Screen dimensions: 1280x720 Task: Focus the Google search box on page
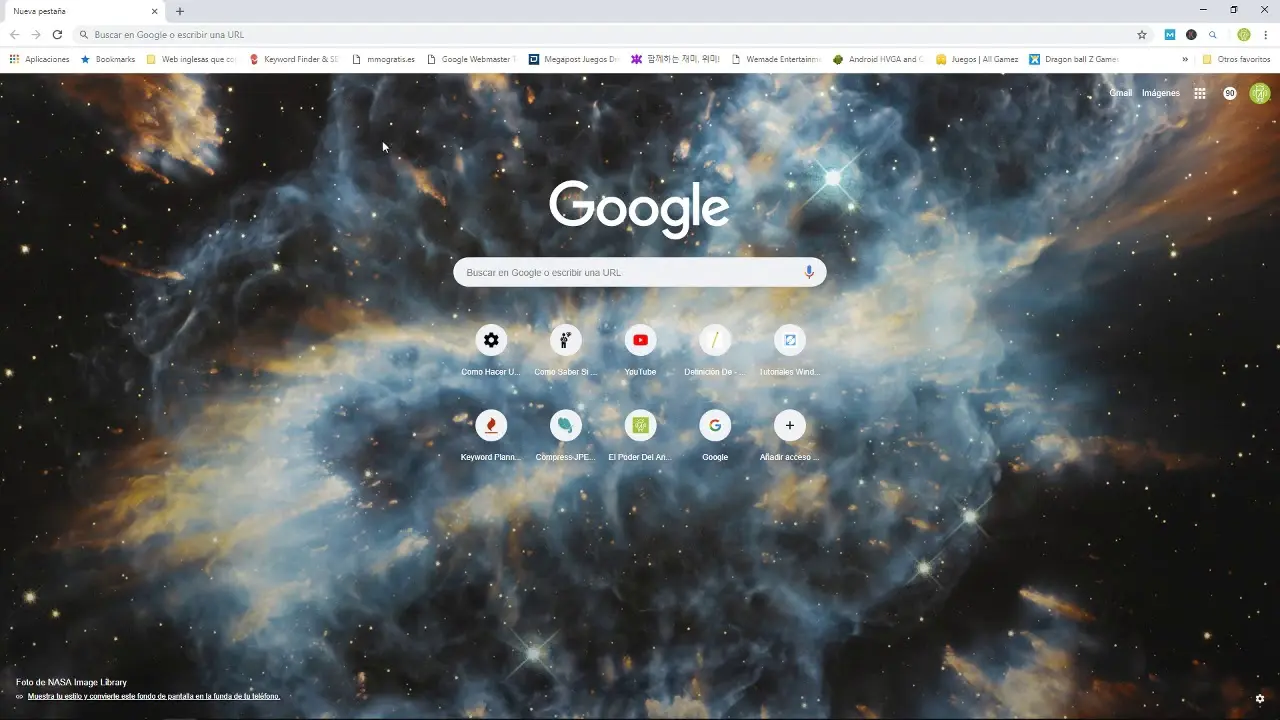coord(640,272)
